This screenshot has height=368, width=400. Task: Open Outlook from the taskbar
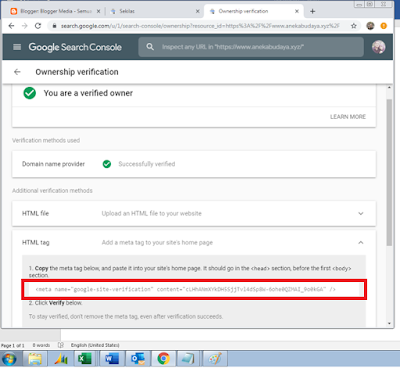(138, 359)
